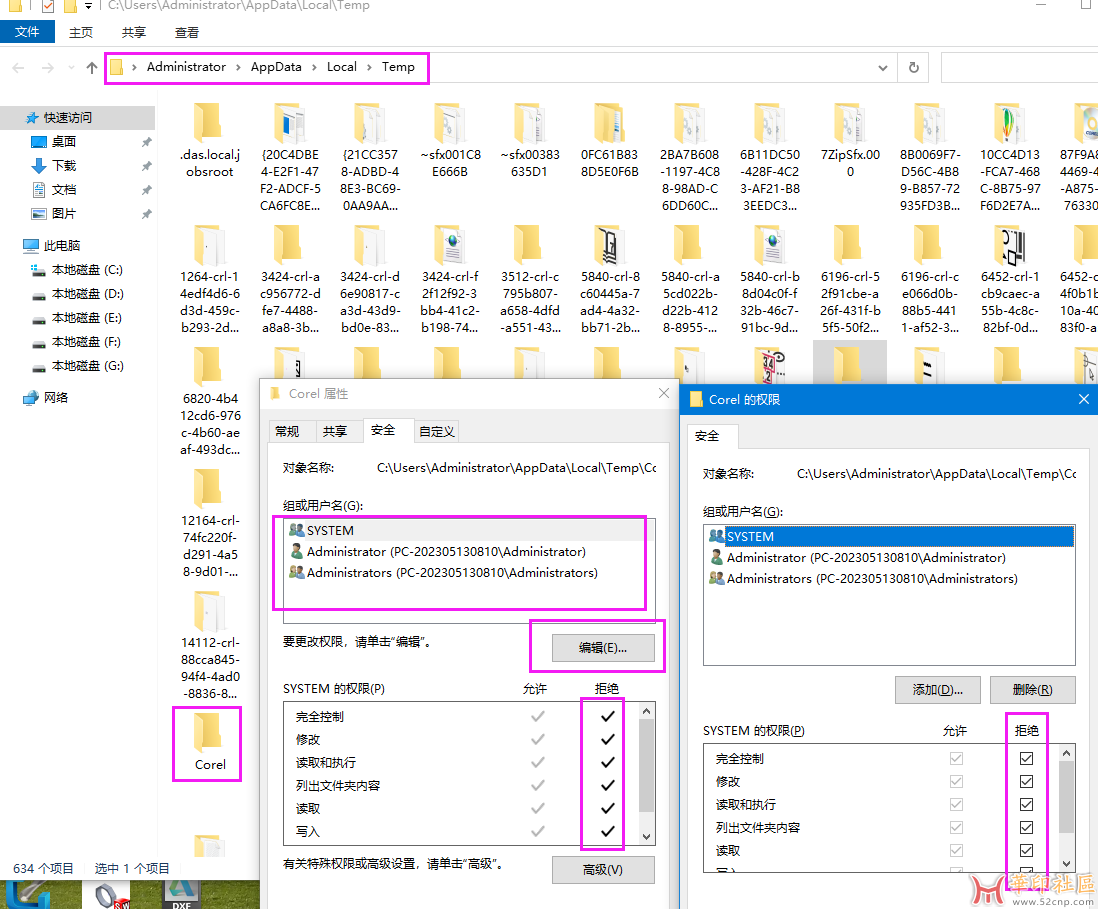This screenshot has height=909, width=1098.
Task: Click the 删除(R) button
Action: tap(1032, 690)
